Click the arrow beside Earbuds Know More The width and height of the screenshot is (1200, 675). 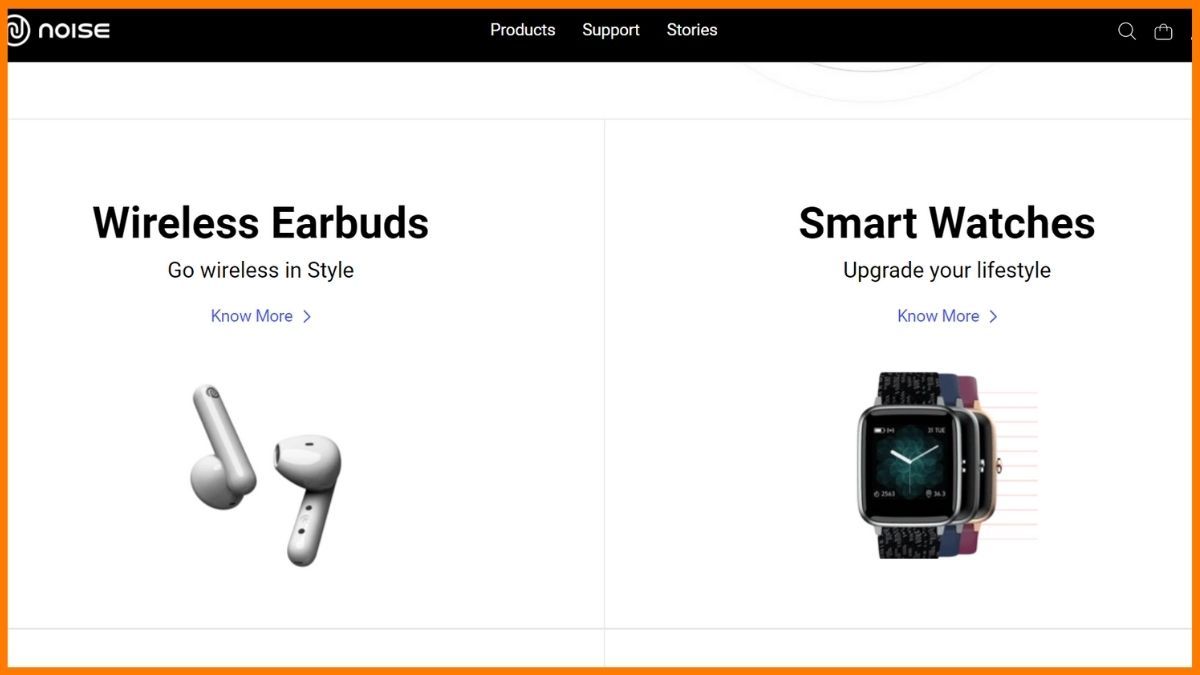(307, 316)
